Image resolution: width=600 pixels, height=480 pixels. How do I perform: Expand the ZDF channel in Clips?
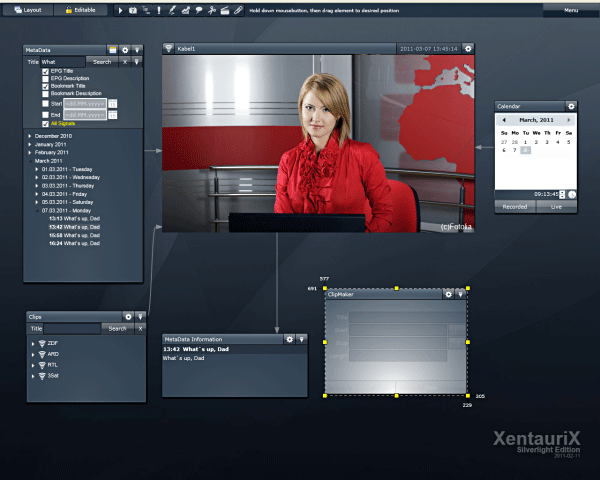pyautogui.click(x=34, y=344)
